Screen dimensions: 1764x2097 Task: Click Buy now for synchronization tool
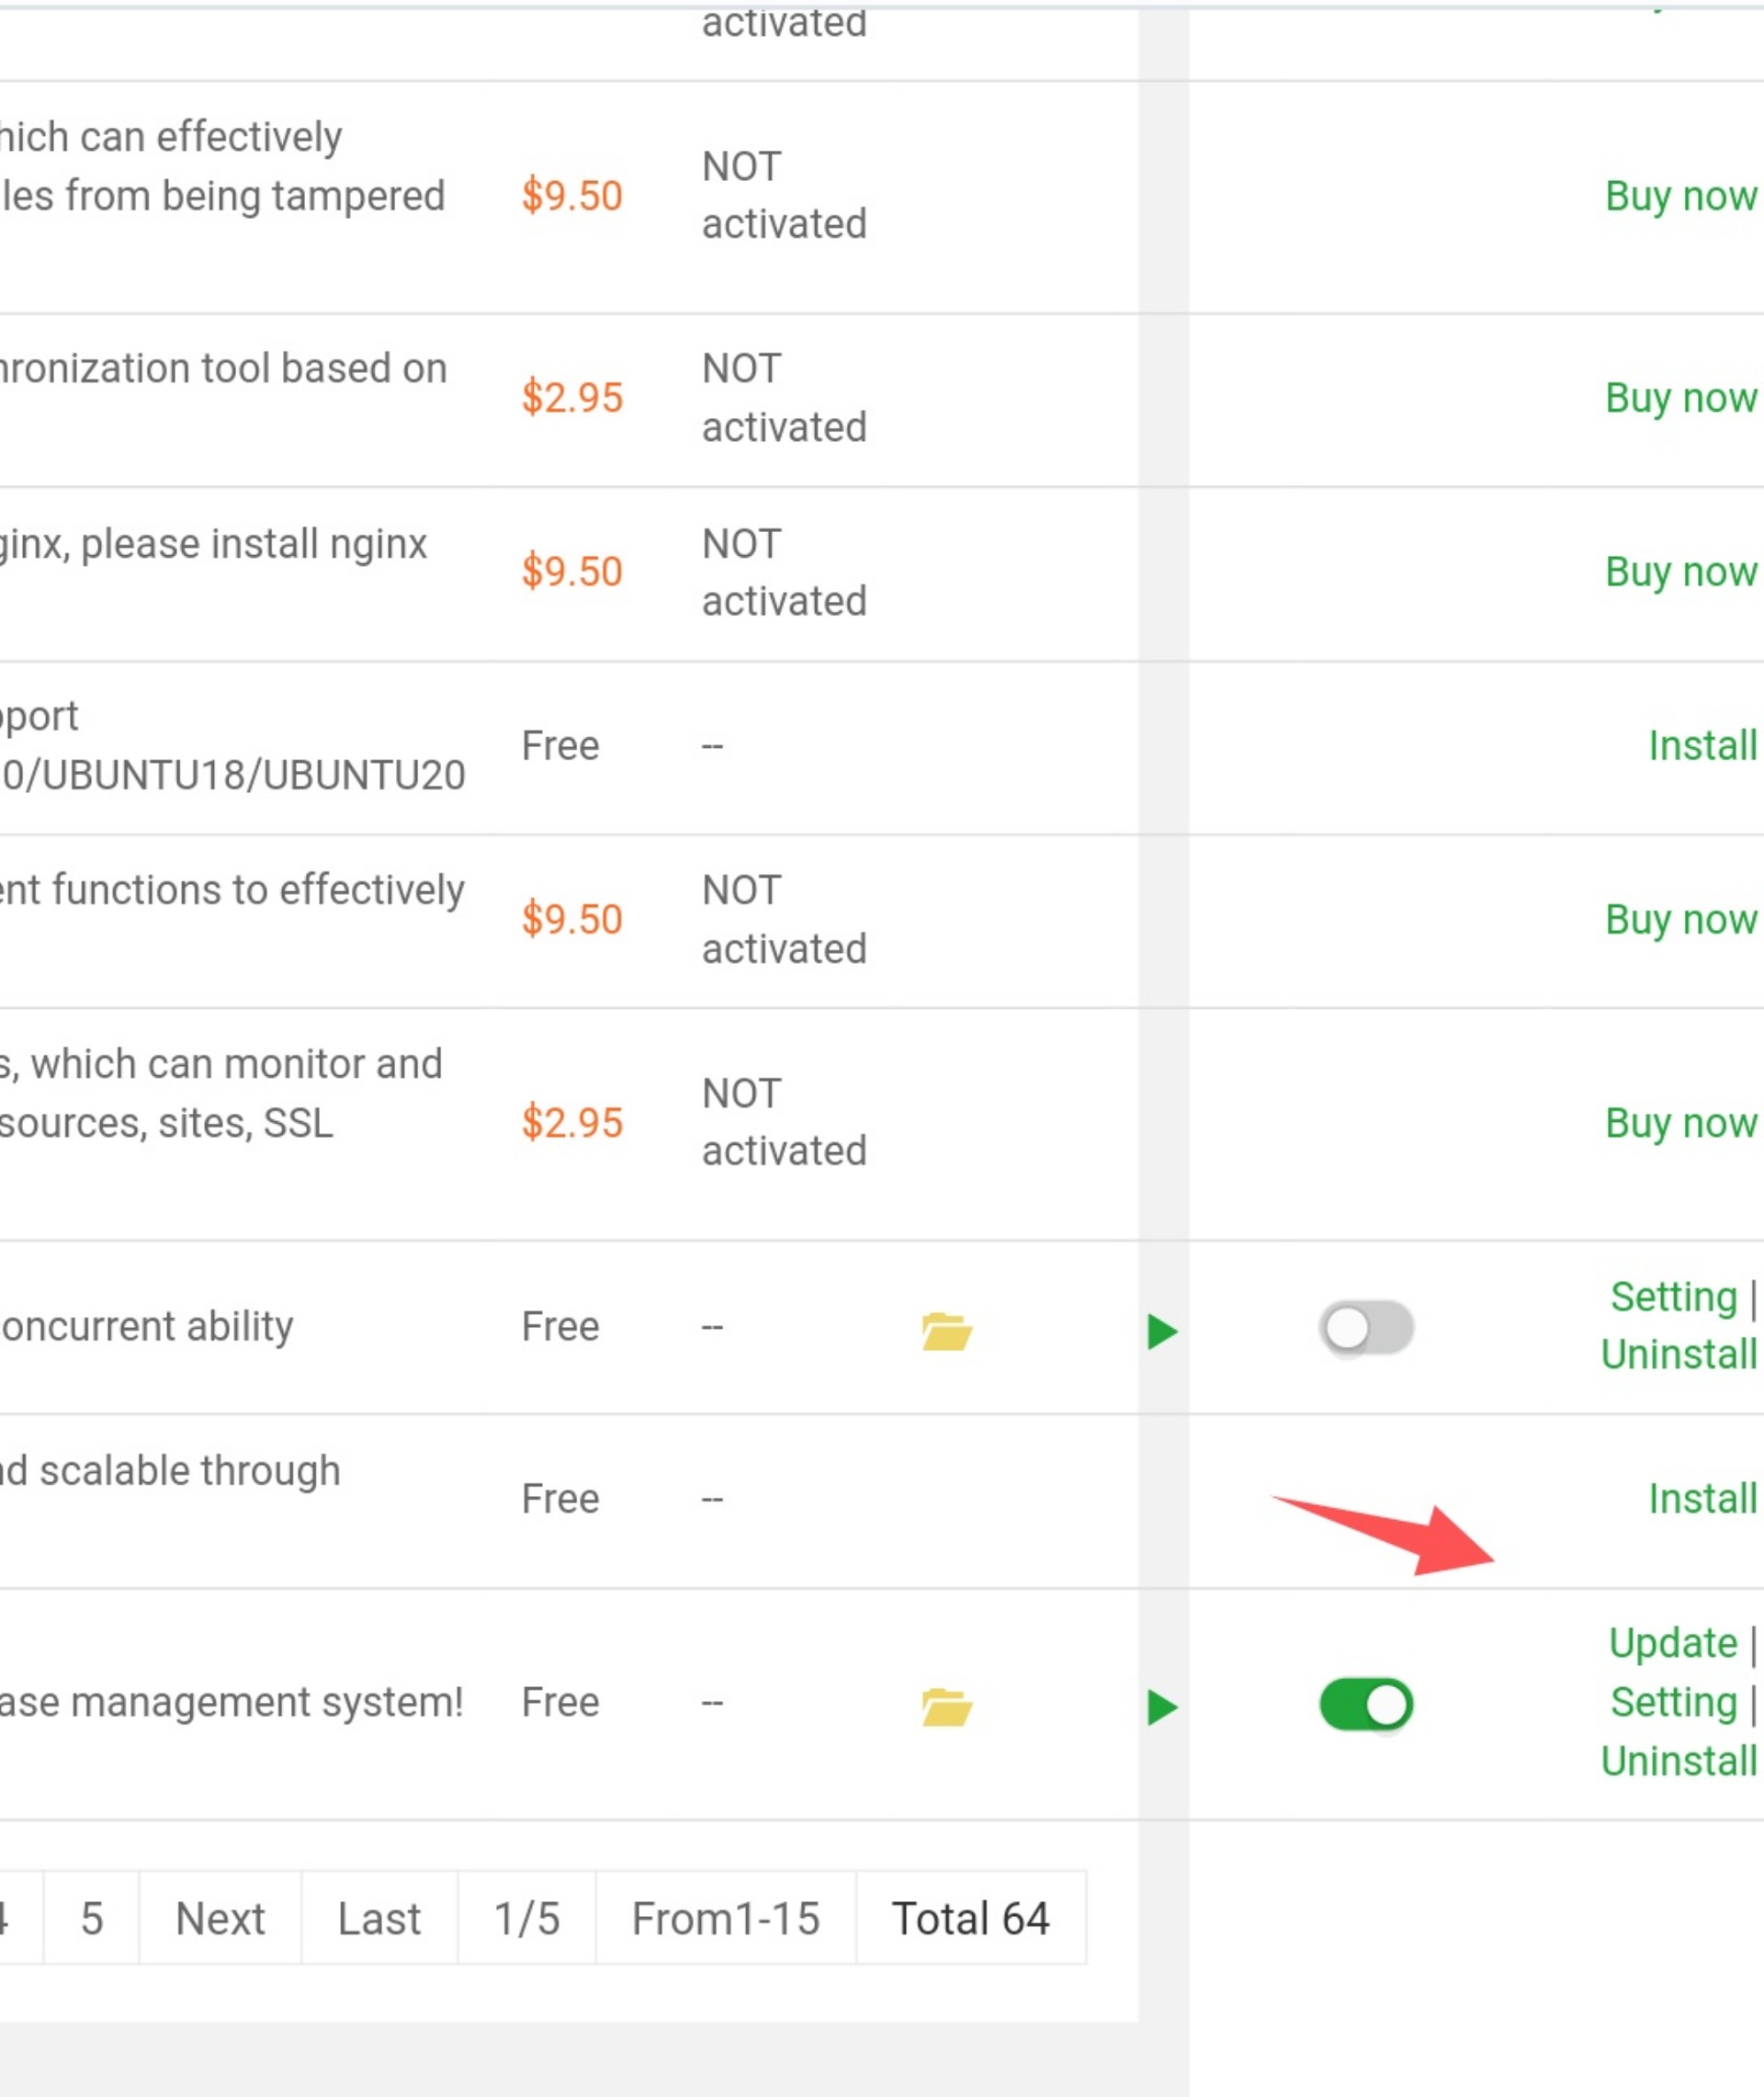[1680, 398]
